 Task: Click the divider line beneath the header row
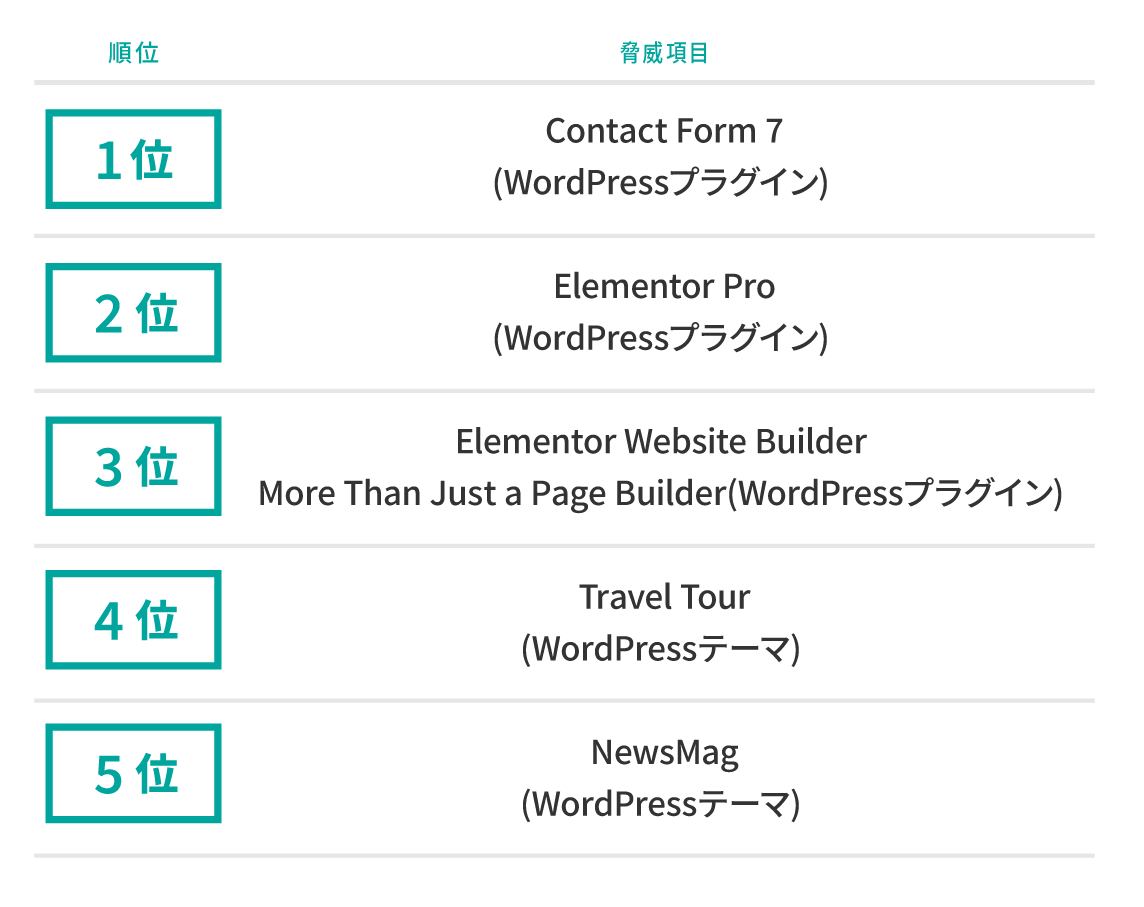pyautogui.click(x=564, y=82)
